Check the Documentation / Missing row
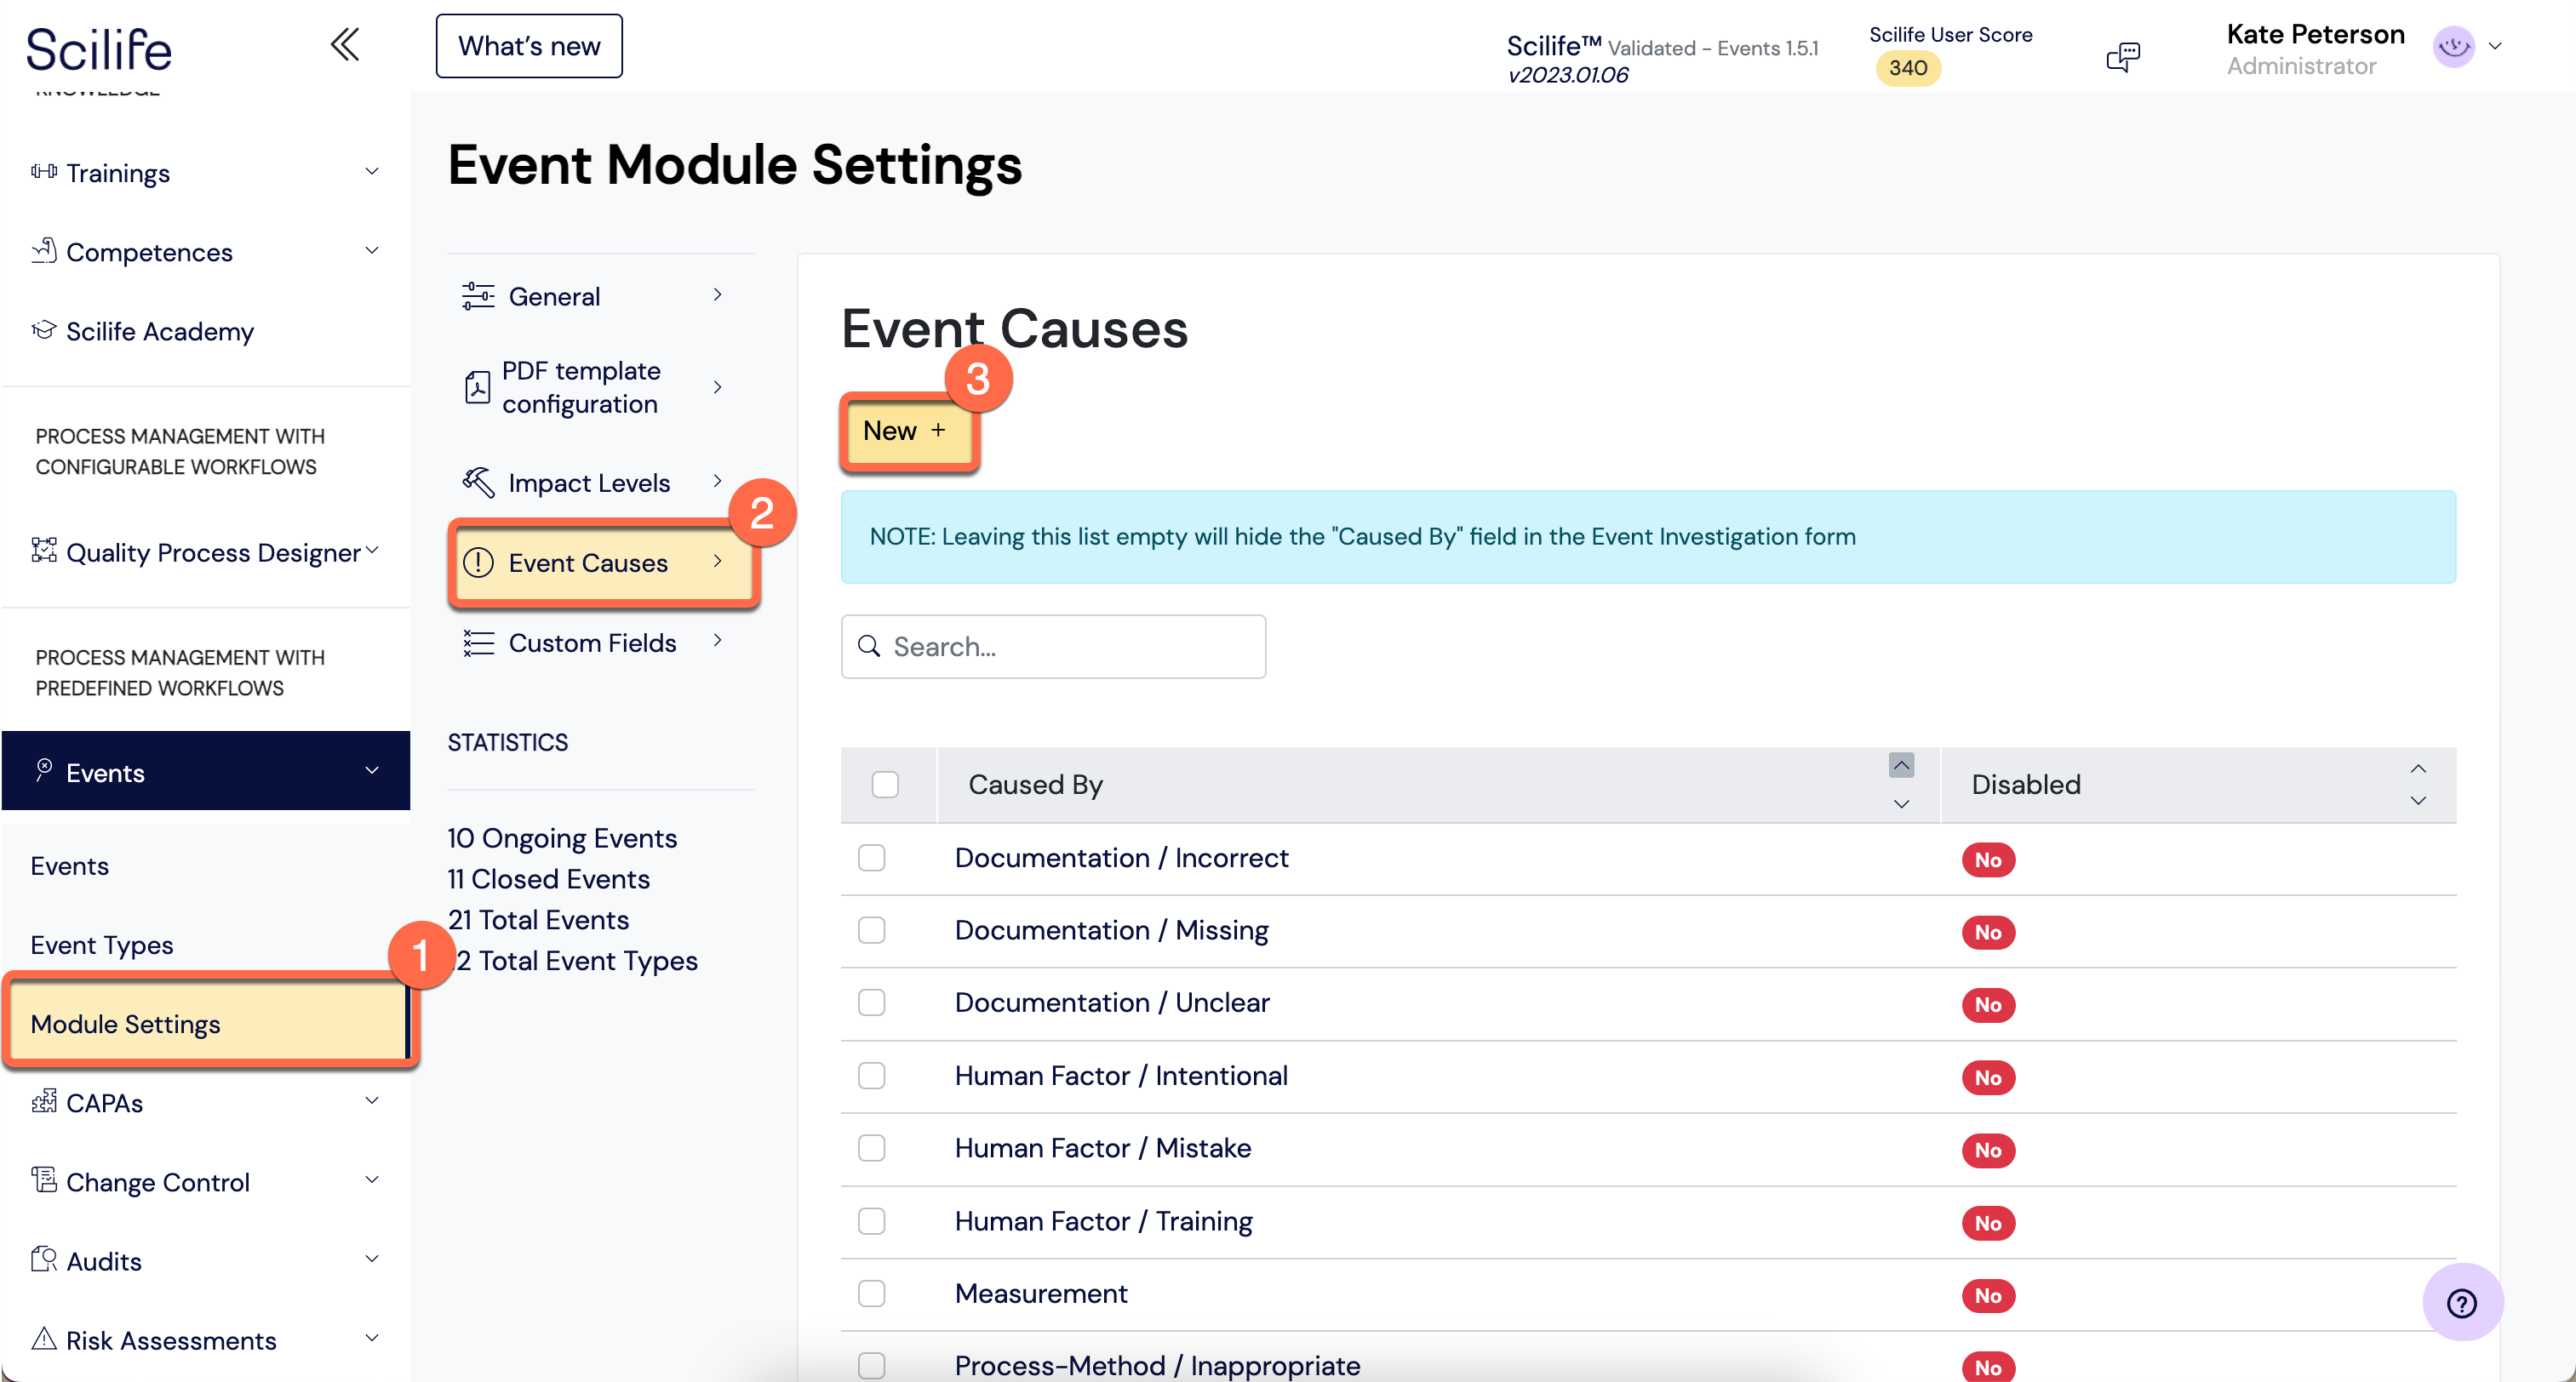 click(x=872, y=930)
